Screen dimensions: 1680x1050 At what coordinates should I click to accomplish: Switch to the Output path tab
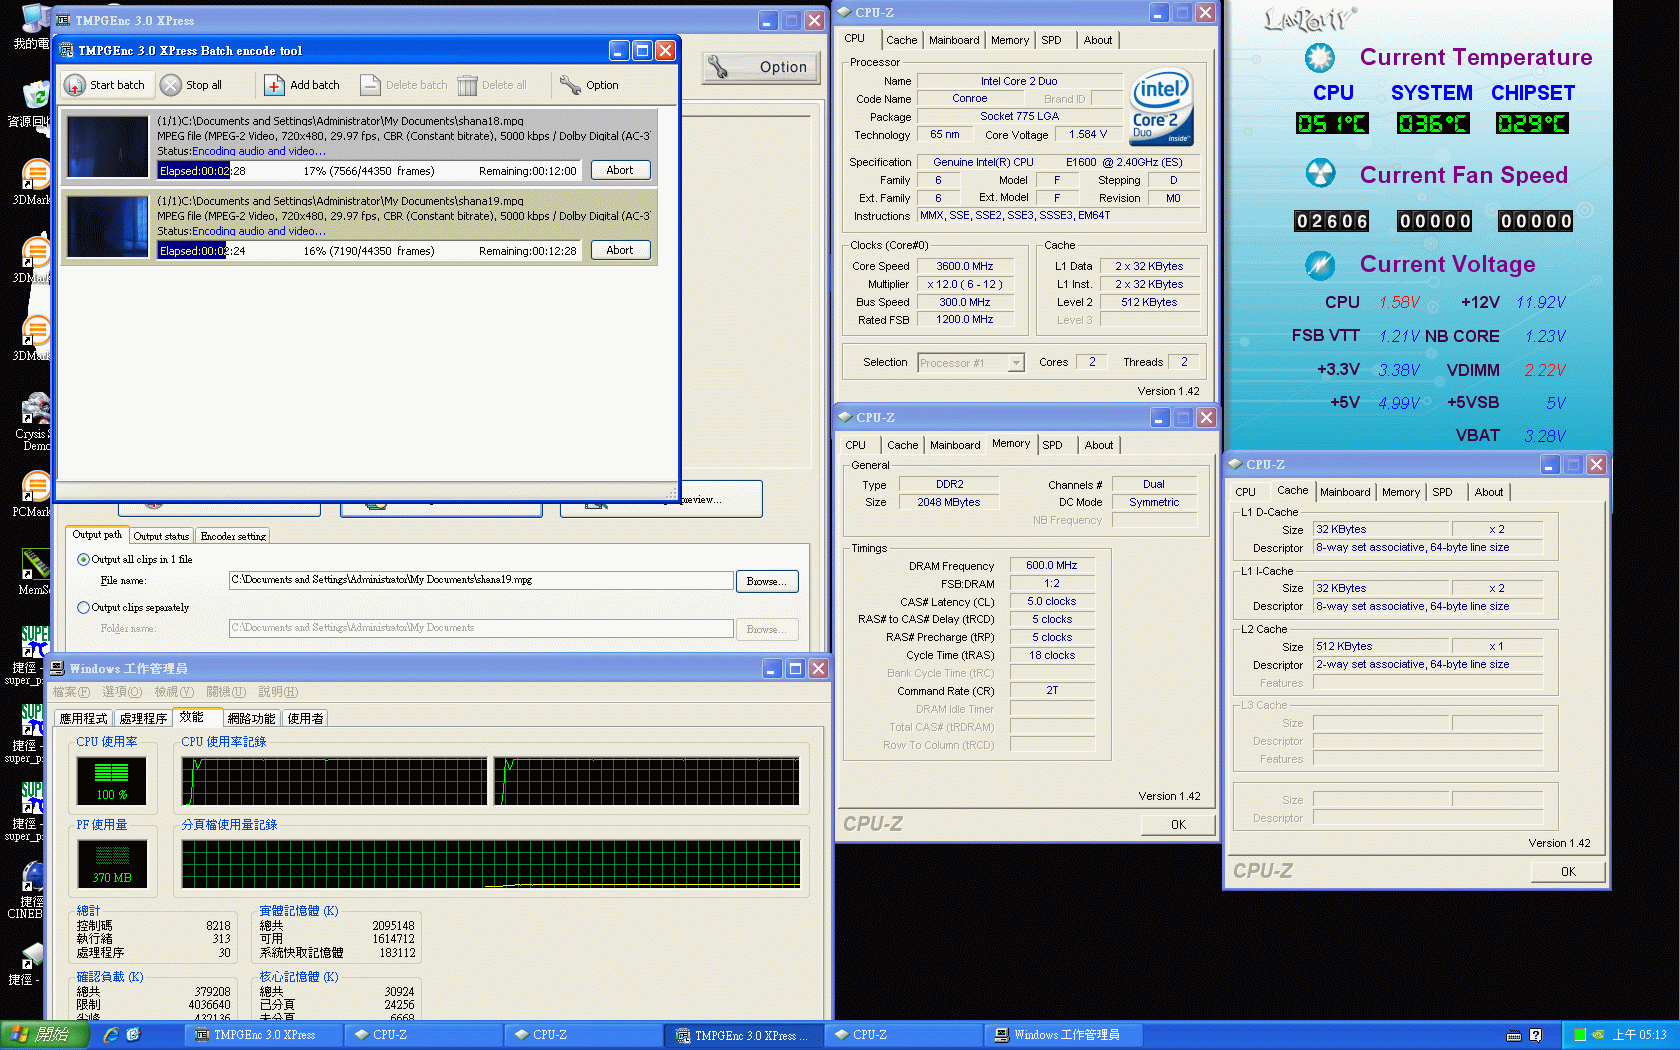(x=97, y=535)
